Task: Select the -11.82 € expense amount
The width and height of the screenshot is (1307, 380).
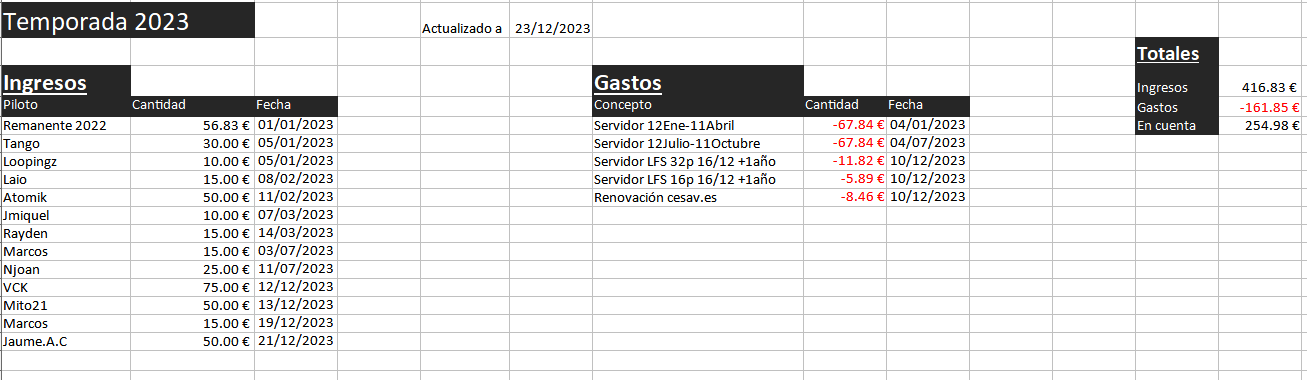Action: click(845, 161)
